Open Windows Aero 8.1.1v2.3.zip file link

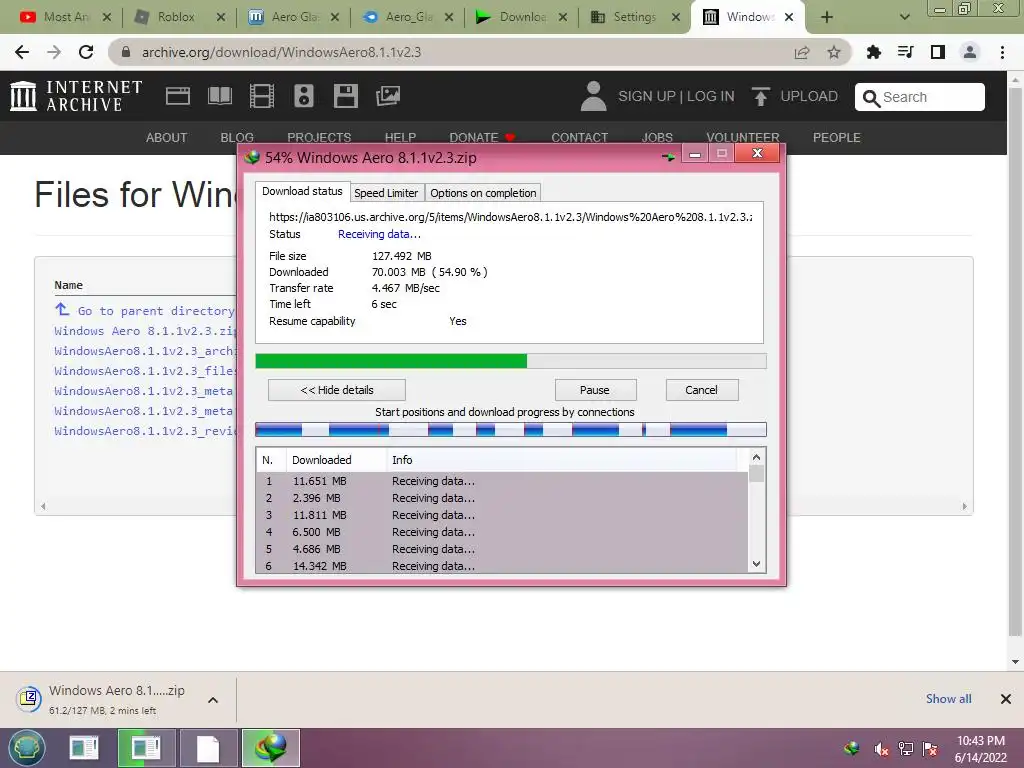[145, 331]
